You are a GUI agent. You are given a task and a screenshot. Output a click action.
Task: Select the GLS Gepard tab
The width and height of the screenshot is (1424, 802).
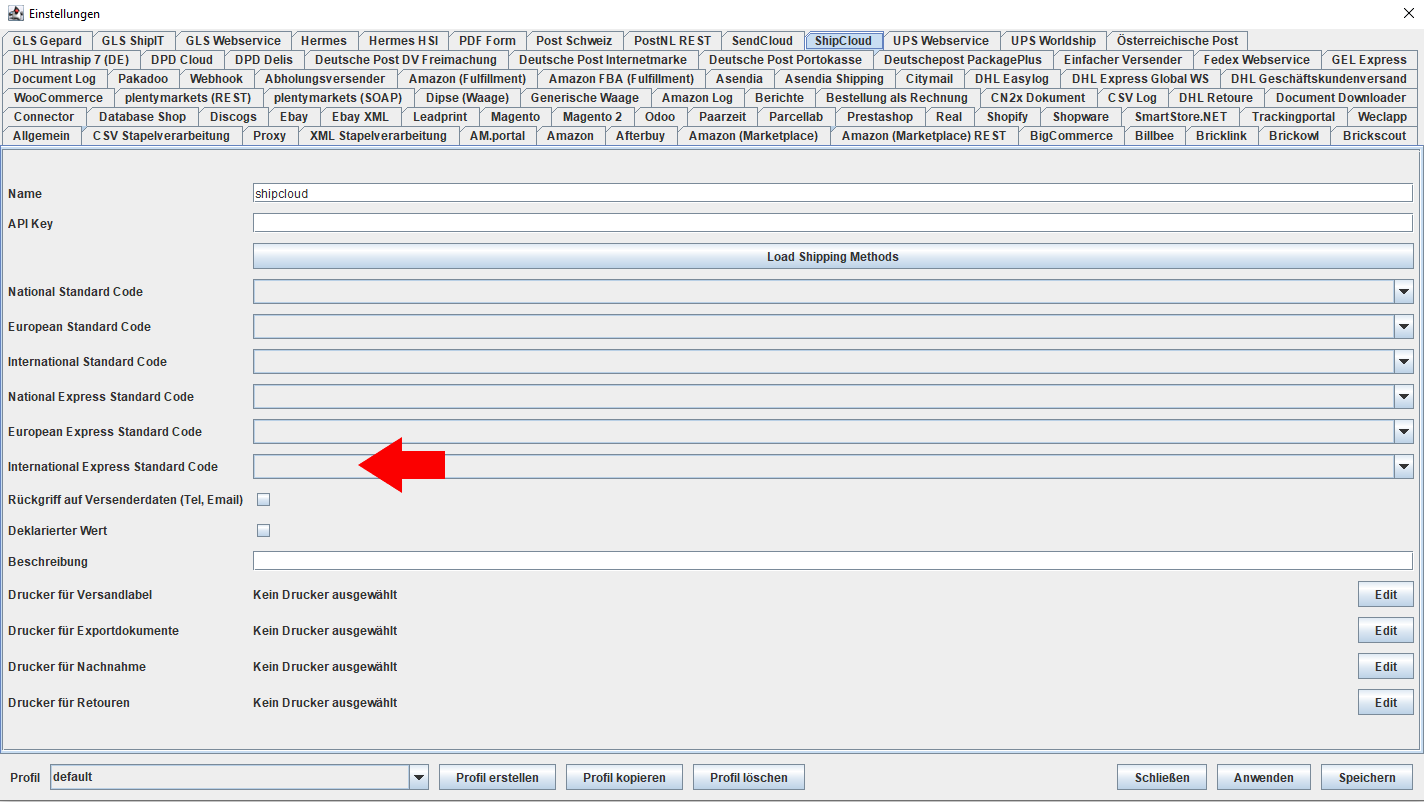point(48,41)
